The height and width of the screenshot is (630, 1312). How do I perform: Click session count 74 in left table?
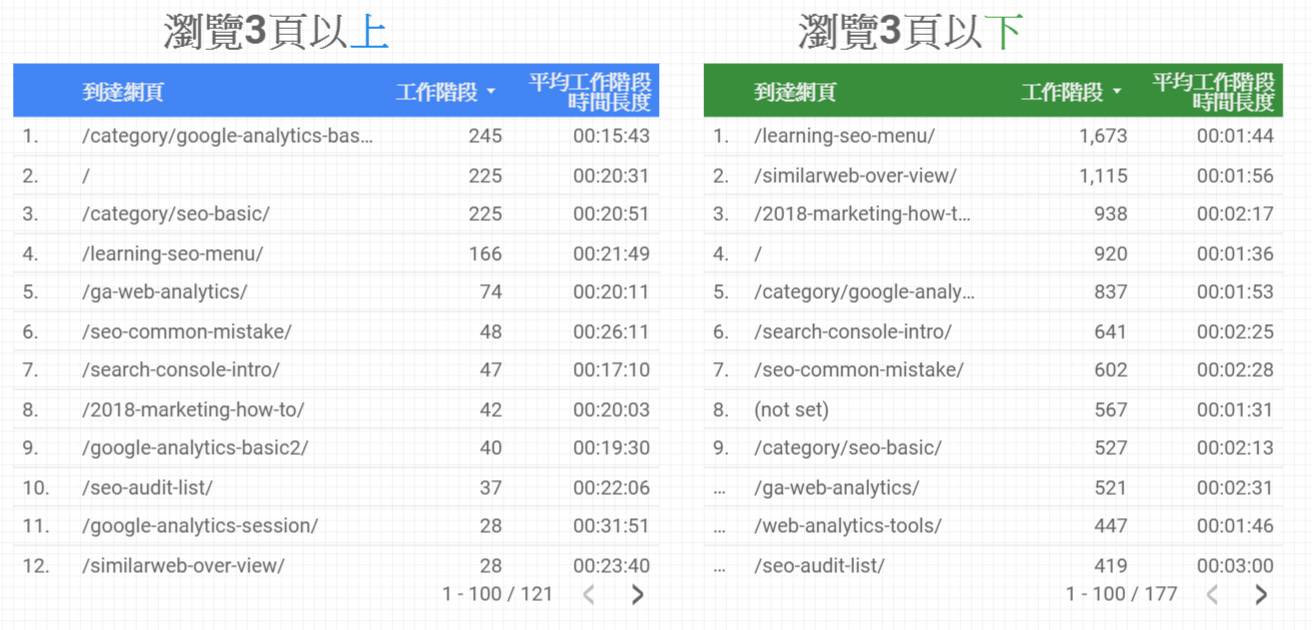[x=490, y=292]
